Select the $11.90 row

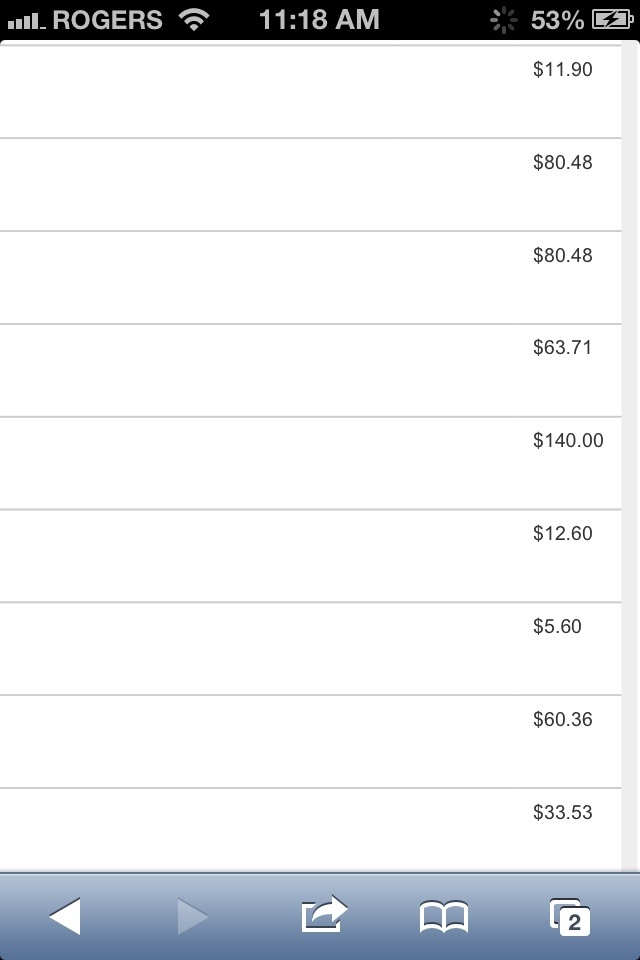(x=311, y=92)
